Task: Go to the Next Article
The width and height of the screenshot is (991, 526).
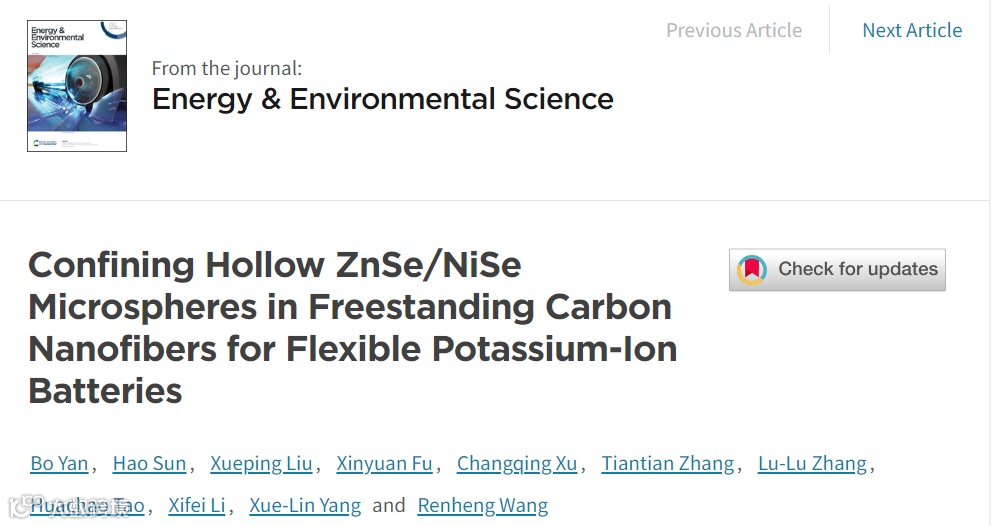Action: pyautogui.click(x=912, y=30)
